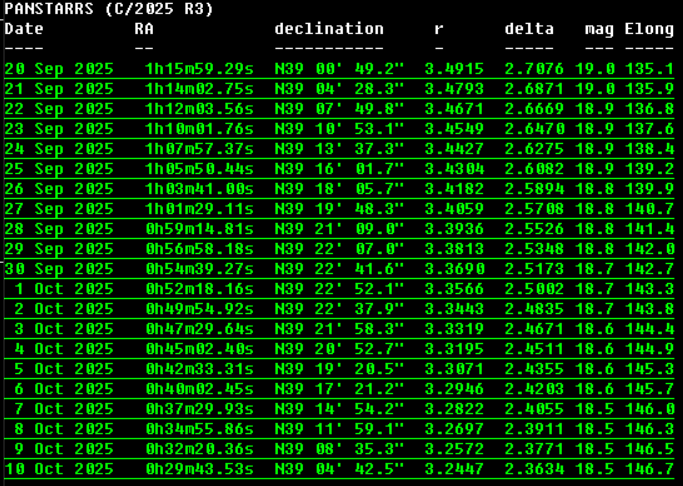Click RA value 0h42m33.31s
Image resolution: width=683 pixels, height=486 pixels.
point(199,369)
